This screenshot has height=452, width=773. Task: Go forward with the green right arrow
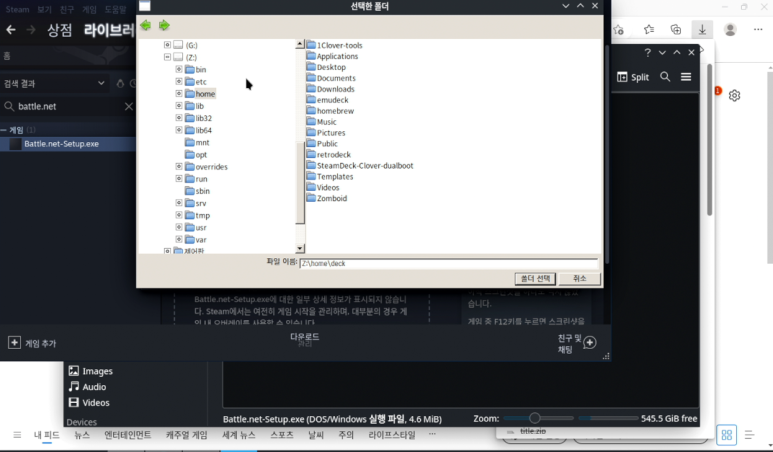[164, 25]
